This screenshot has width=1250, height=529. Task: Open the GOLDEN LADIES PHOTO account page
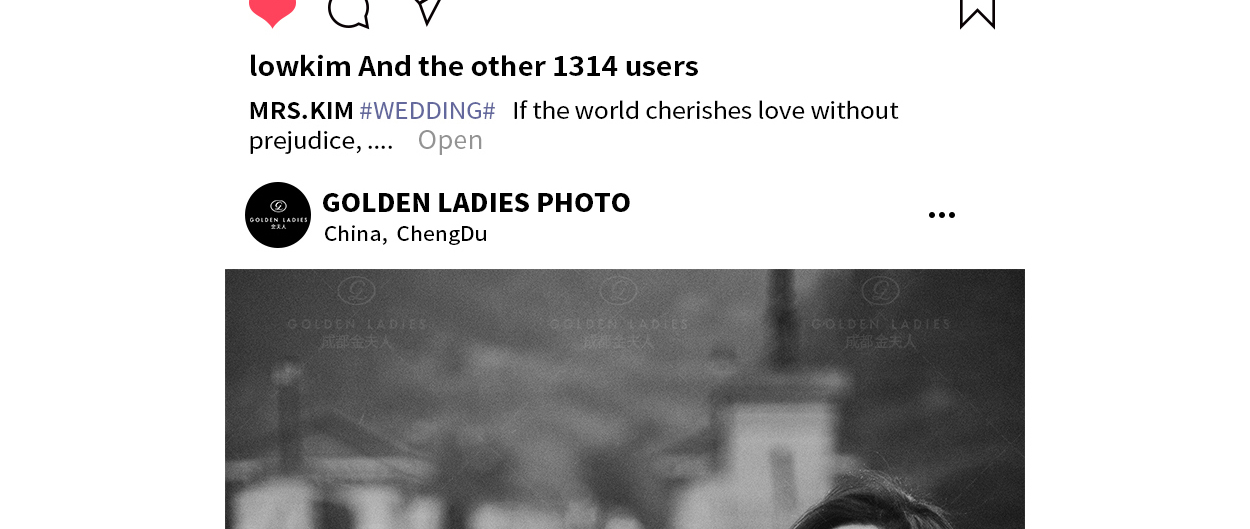click(476, 202)
